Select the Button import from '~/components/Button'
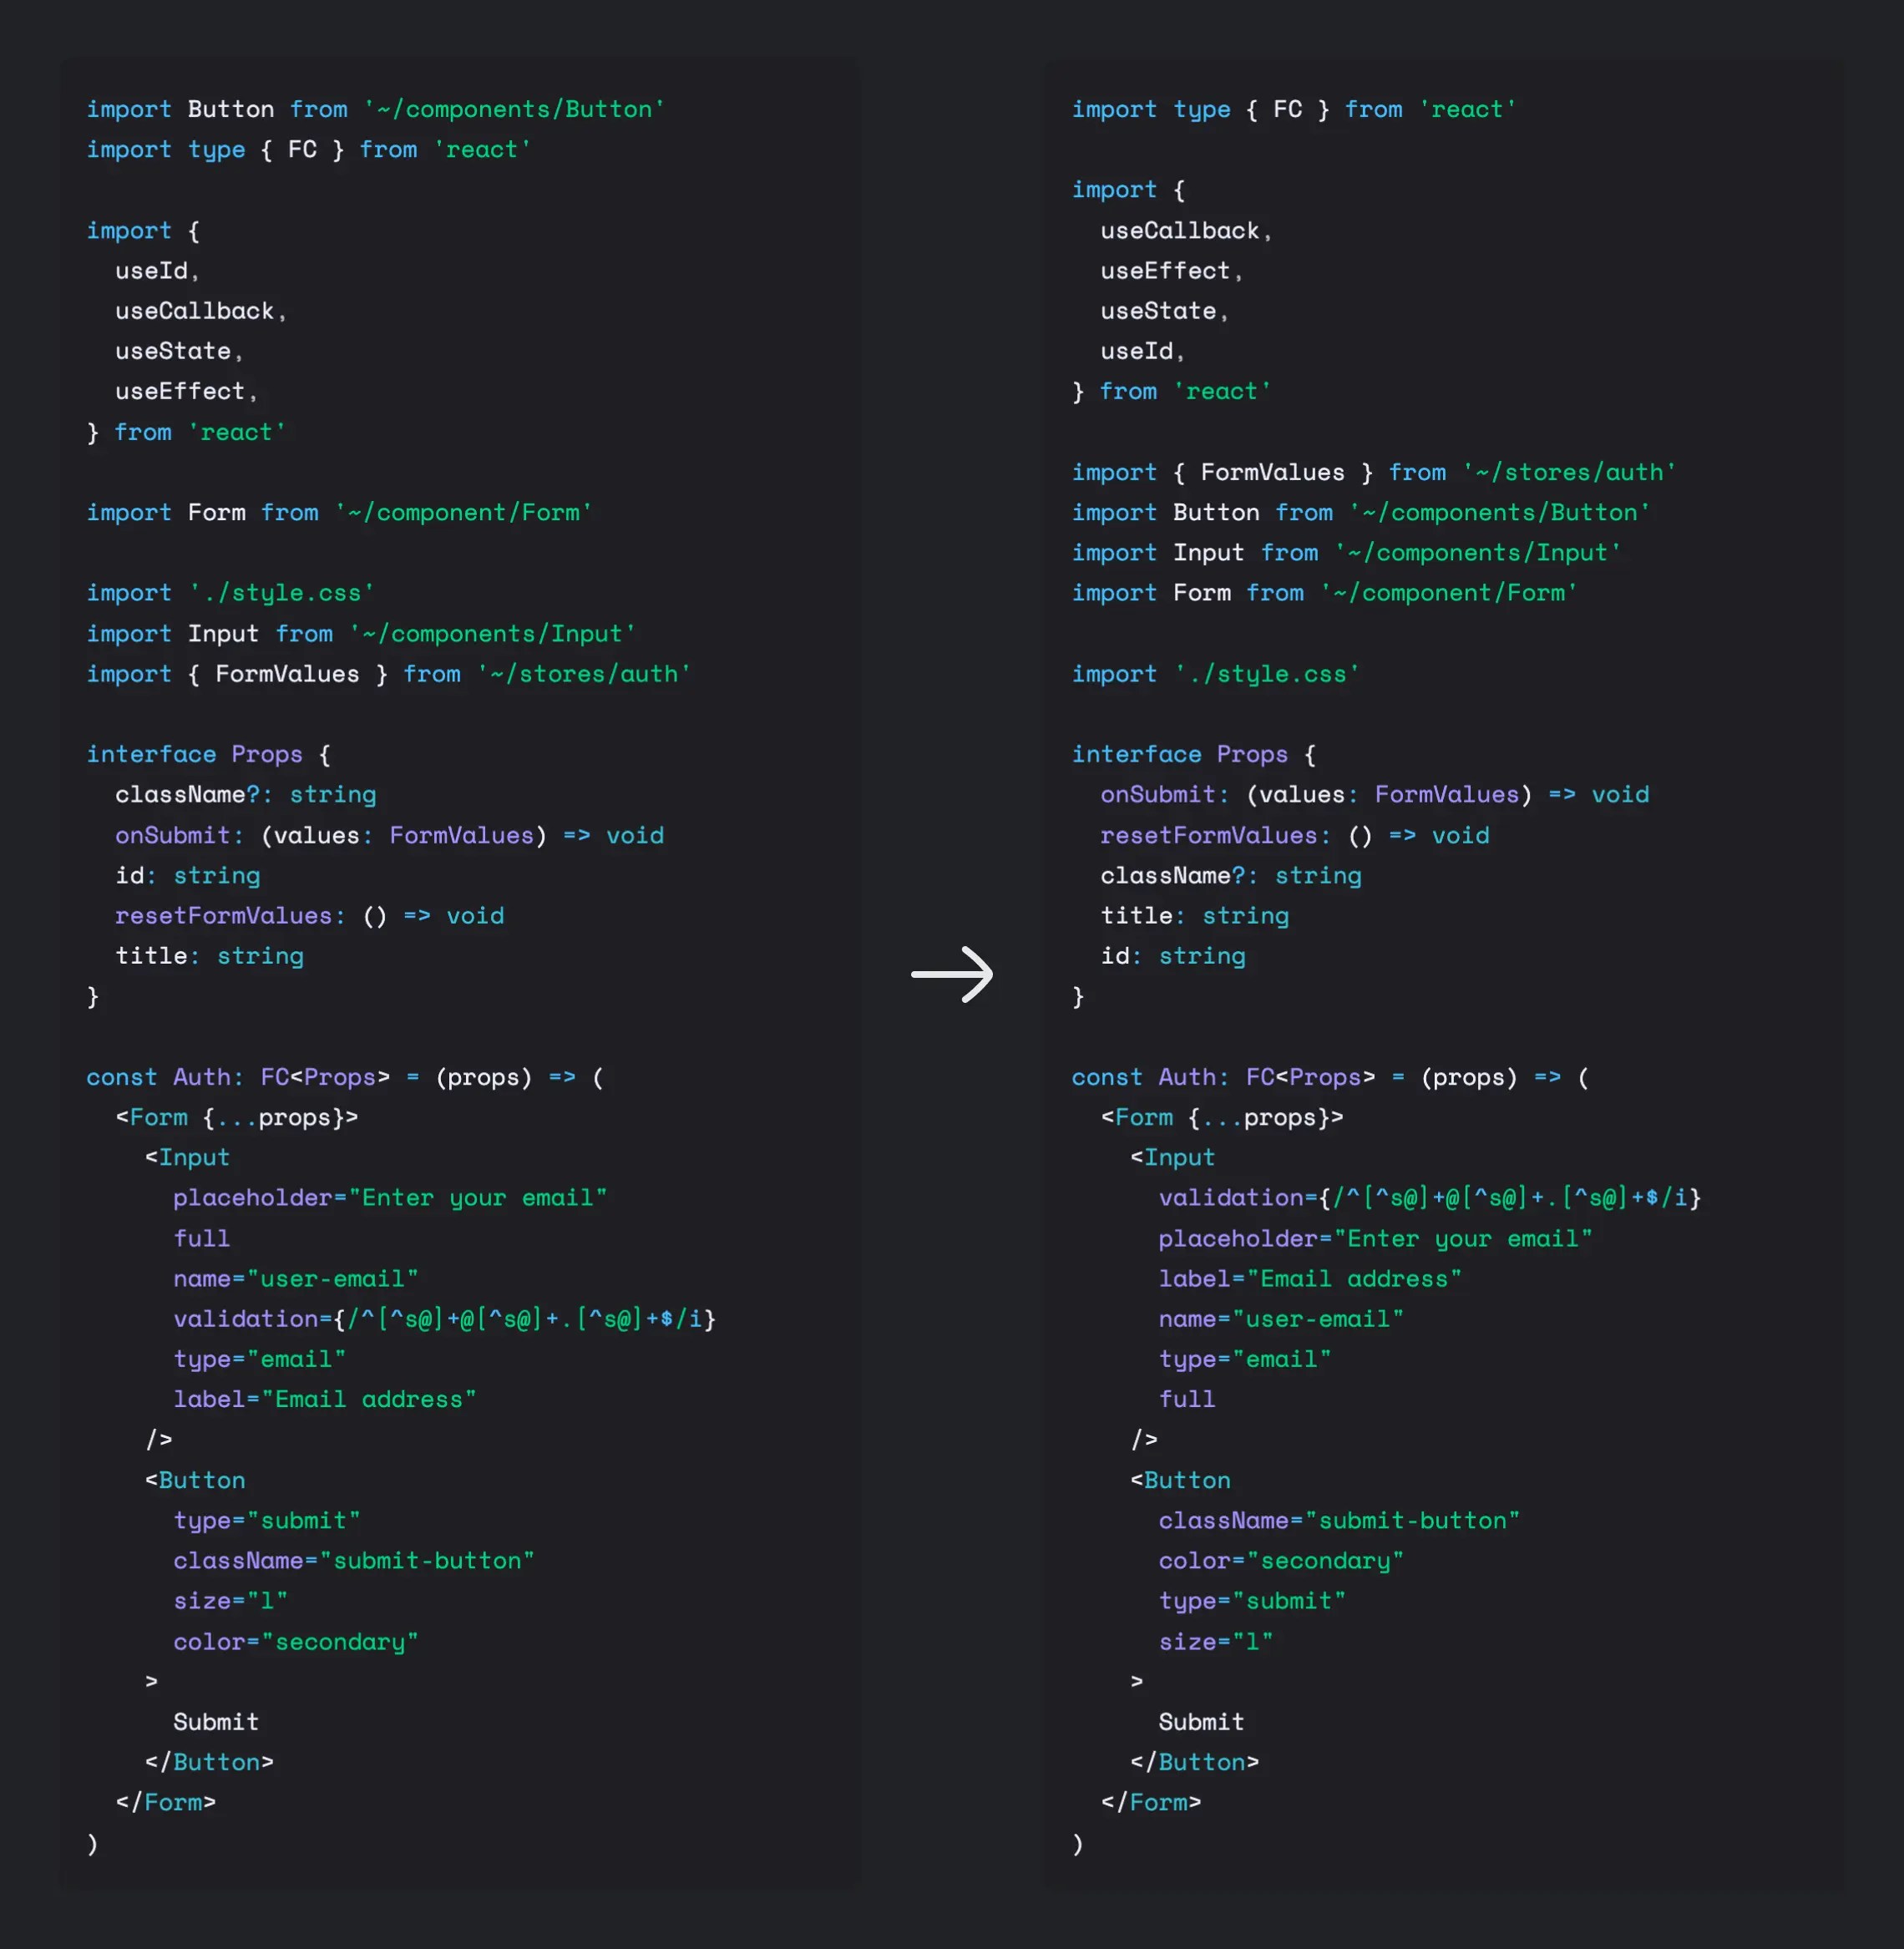The height and width of the screenshot is (1949, 1904). [x=375, y=109]
